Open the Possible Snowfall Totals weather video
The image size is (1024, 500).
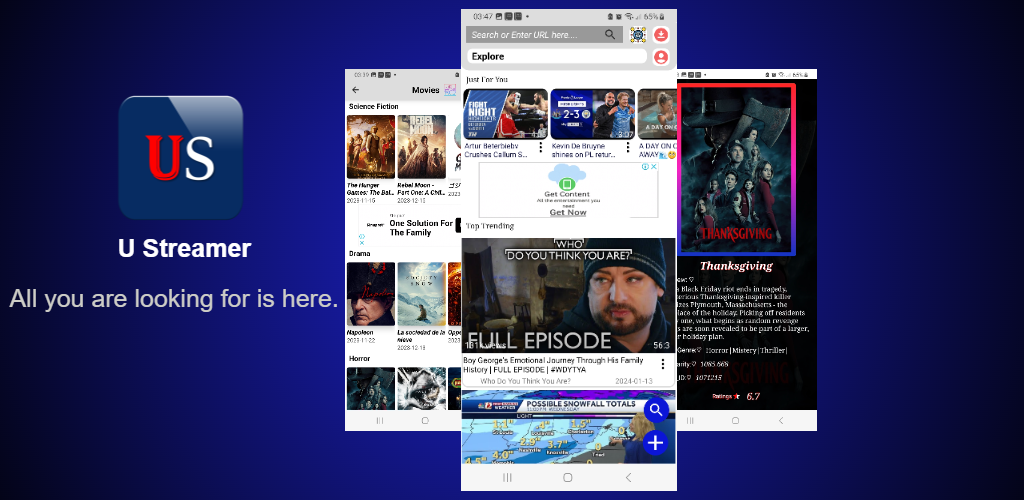pos(568,428)
